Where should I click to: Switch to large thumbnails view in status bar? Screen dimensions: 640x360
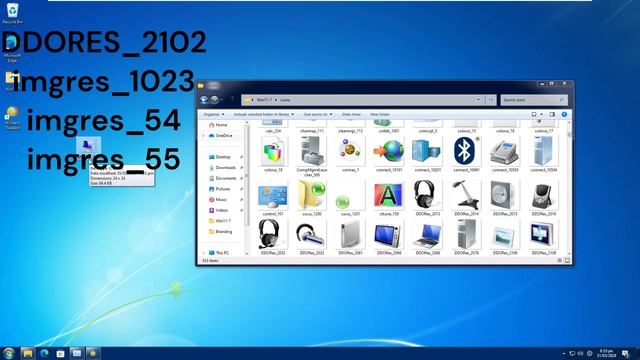(567, 260)
